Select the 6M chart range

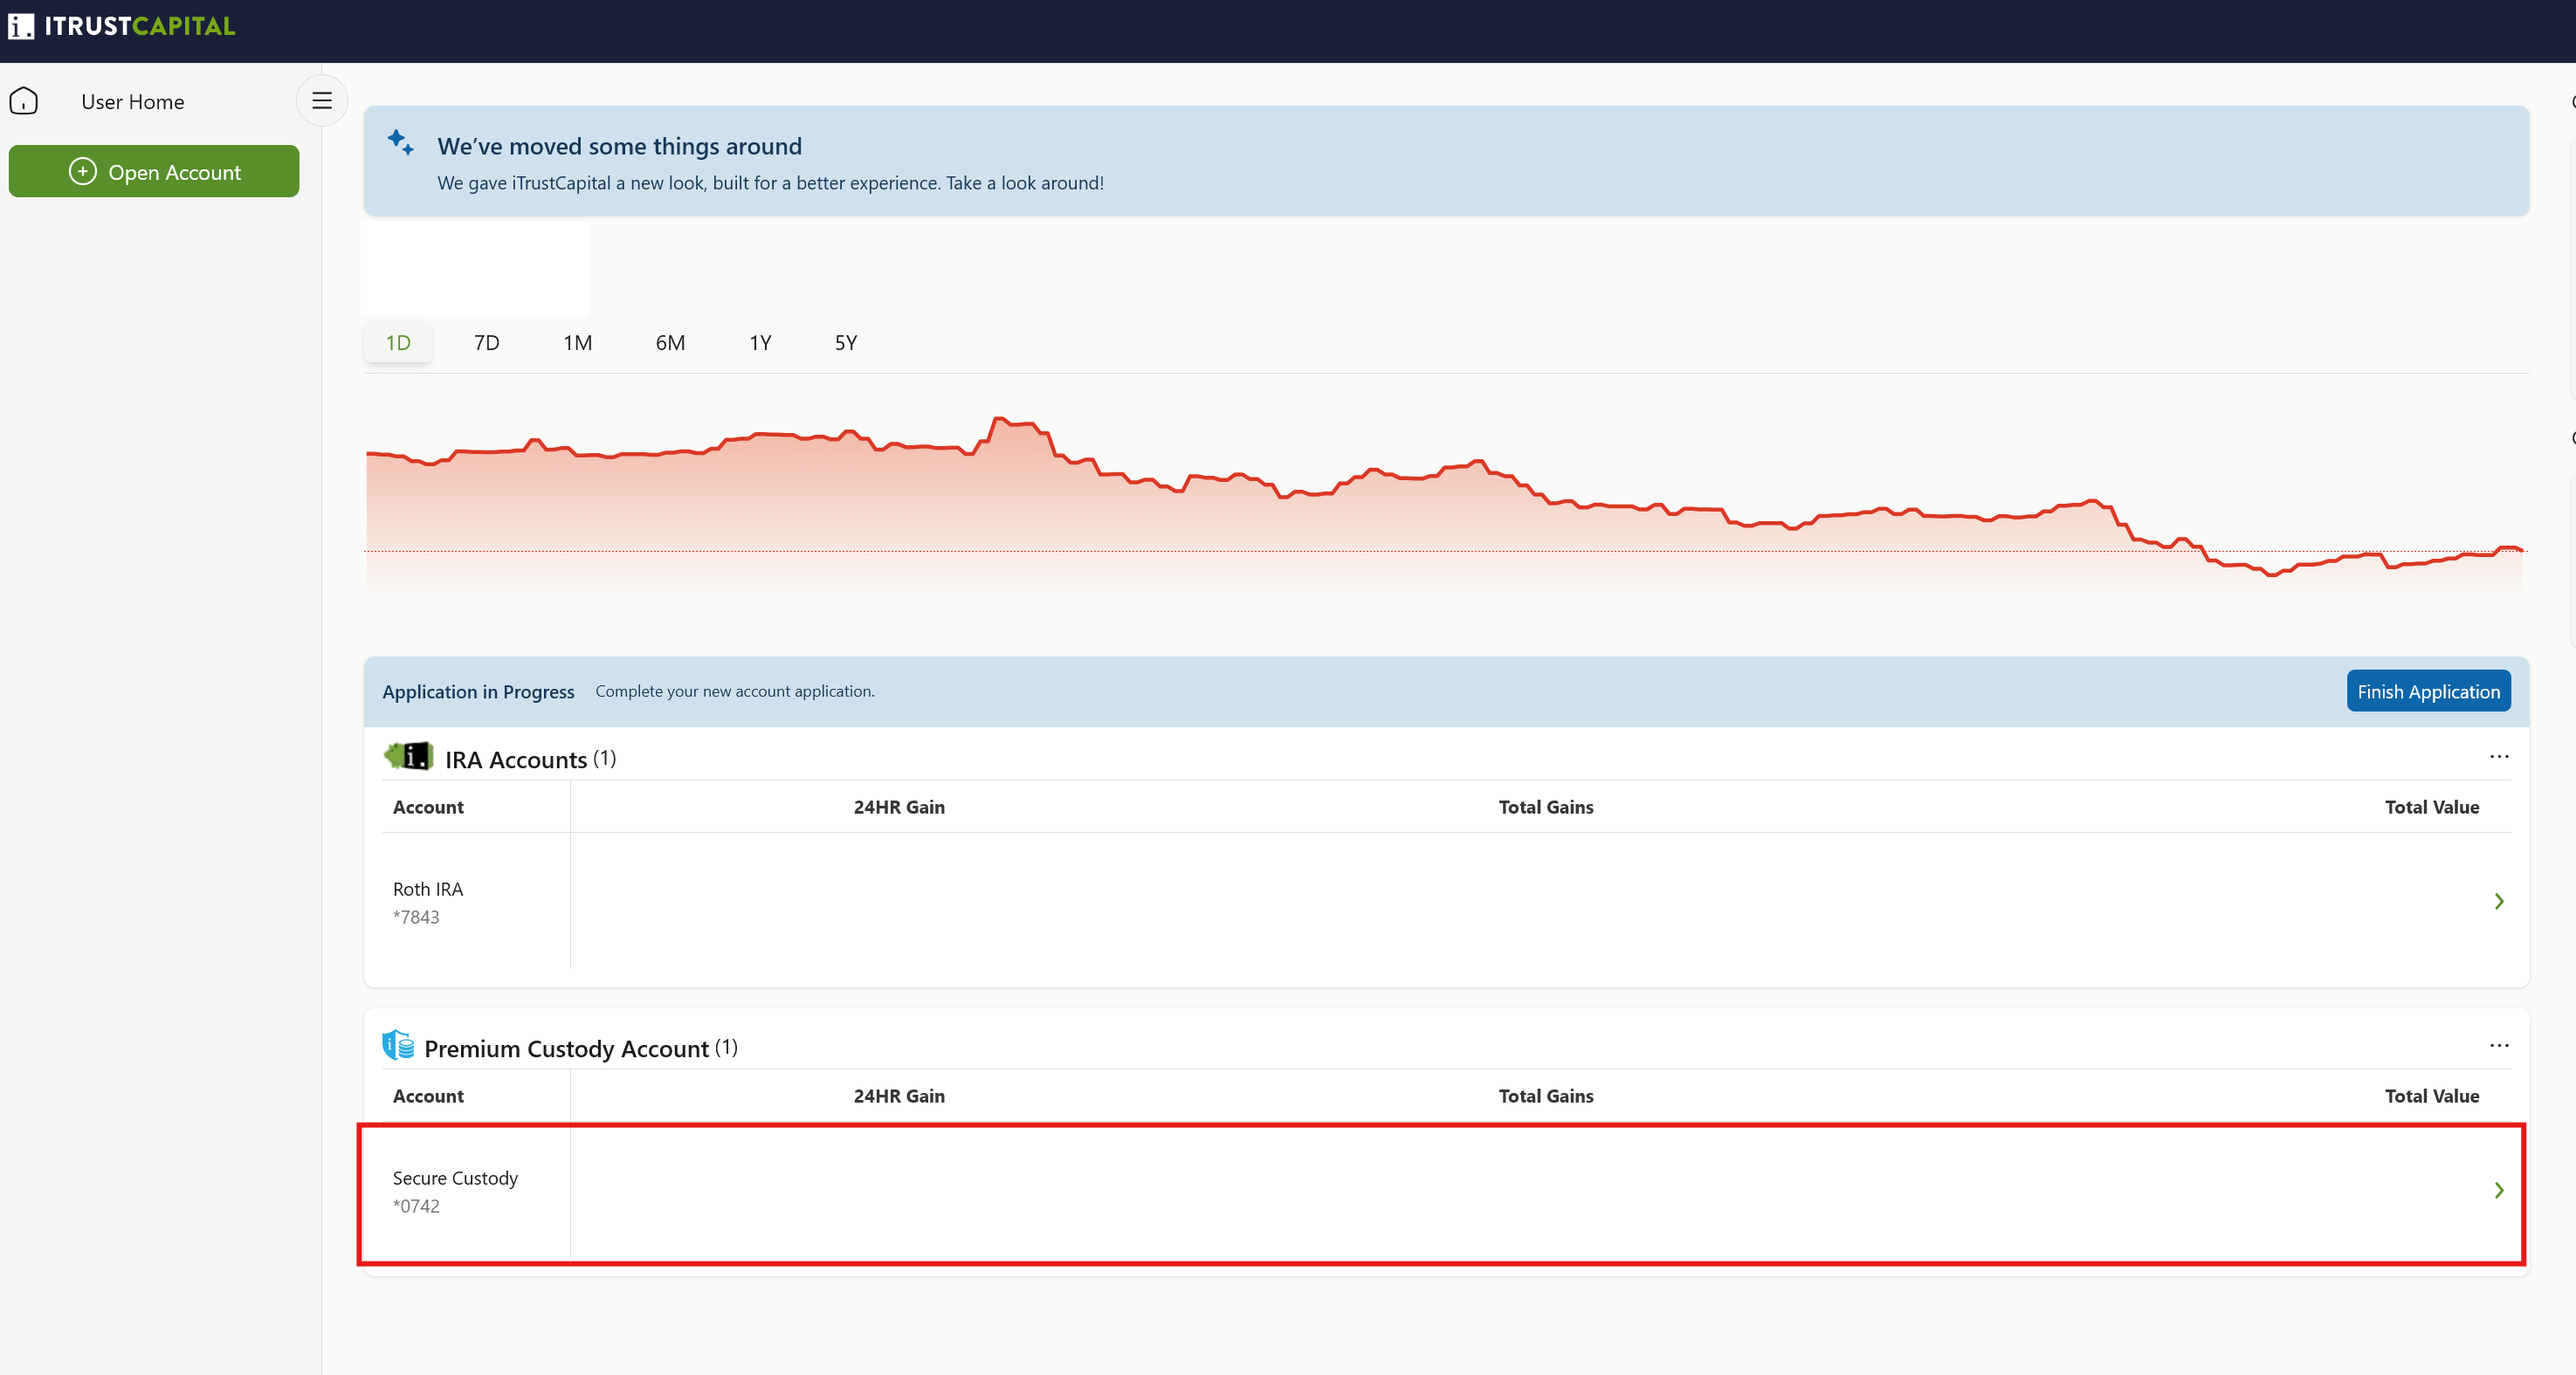670,343
